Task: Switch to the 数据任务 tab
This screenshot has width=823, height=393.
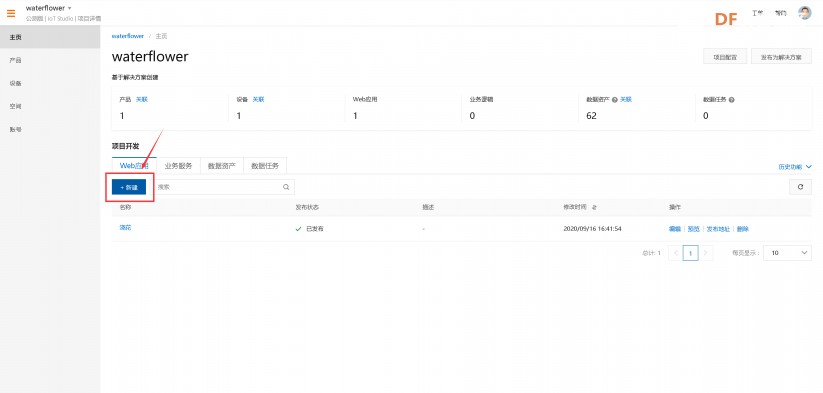Action: click(x=265, y=166)
